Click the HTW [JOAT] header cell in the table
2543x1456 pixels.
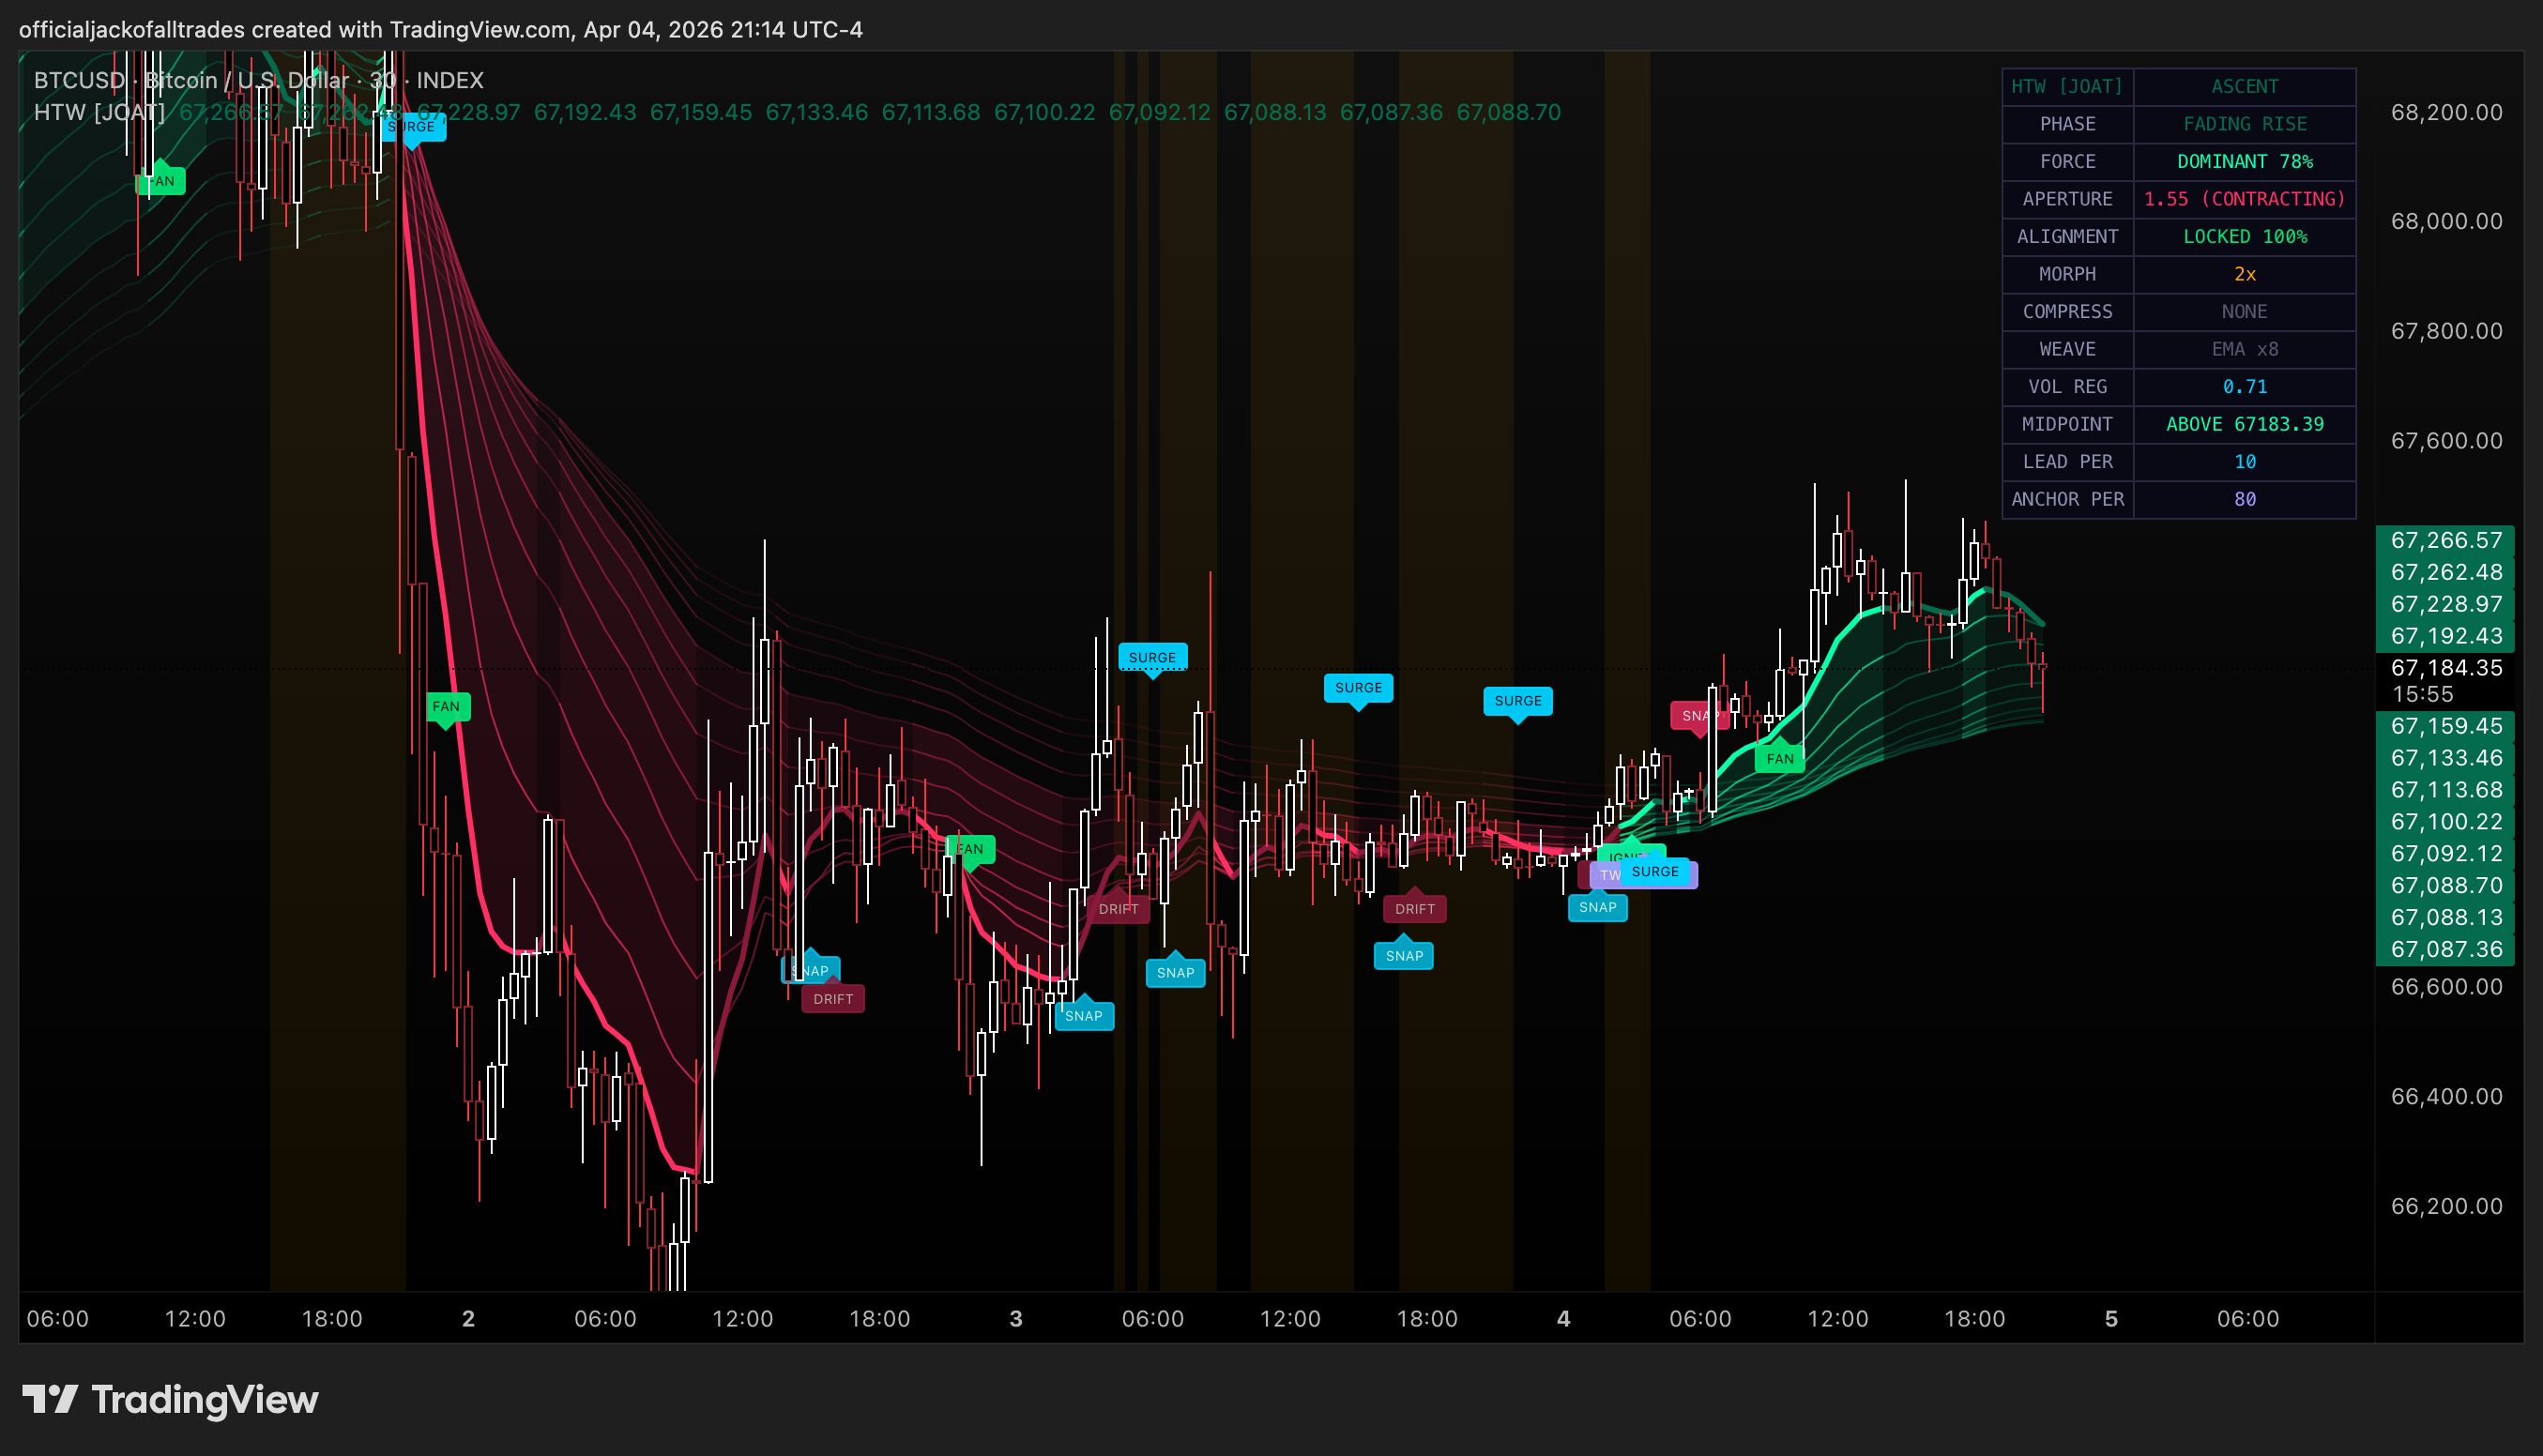2067,87
